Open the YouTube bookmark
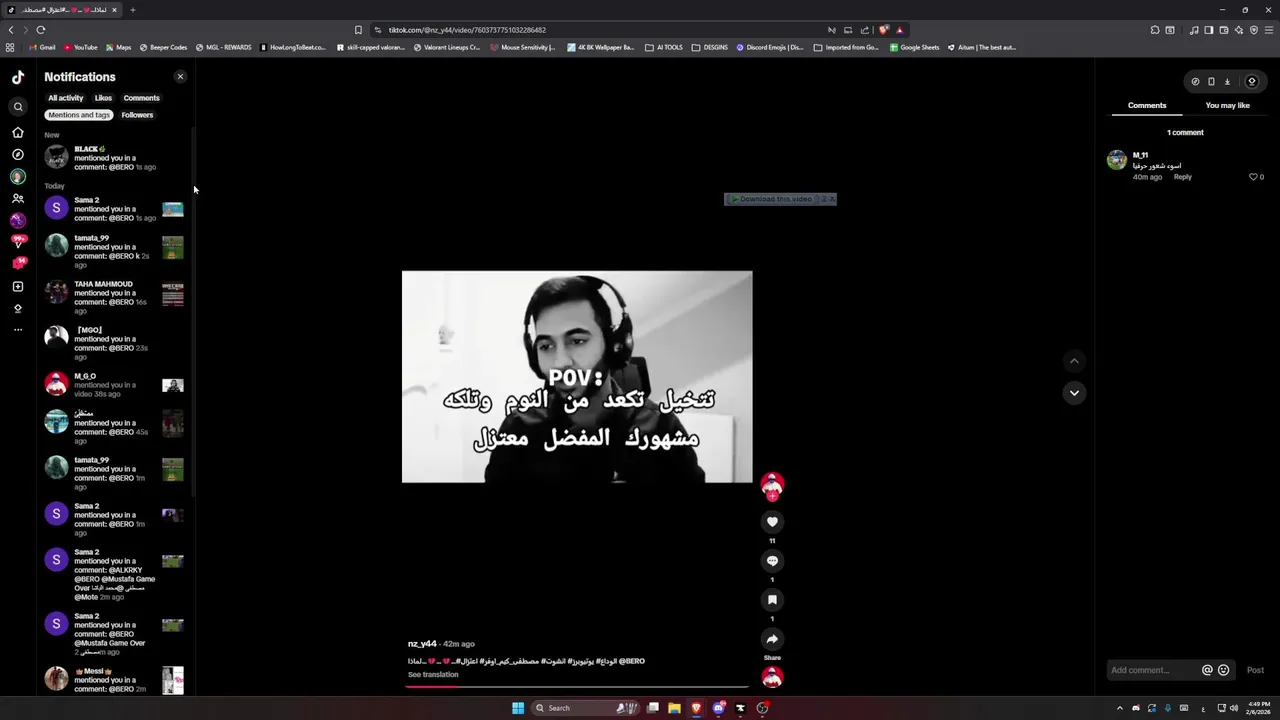Screen dimensions: 1280x720 (80, 47)
